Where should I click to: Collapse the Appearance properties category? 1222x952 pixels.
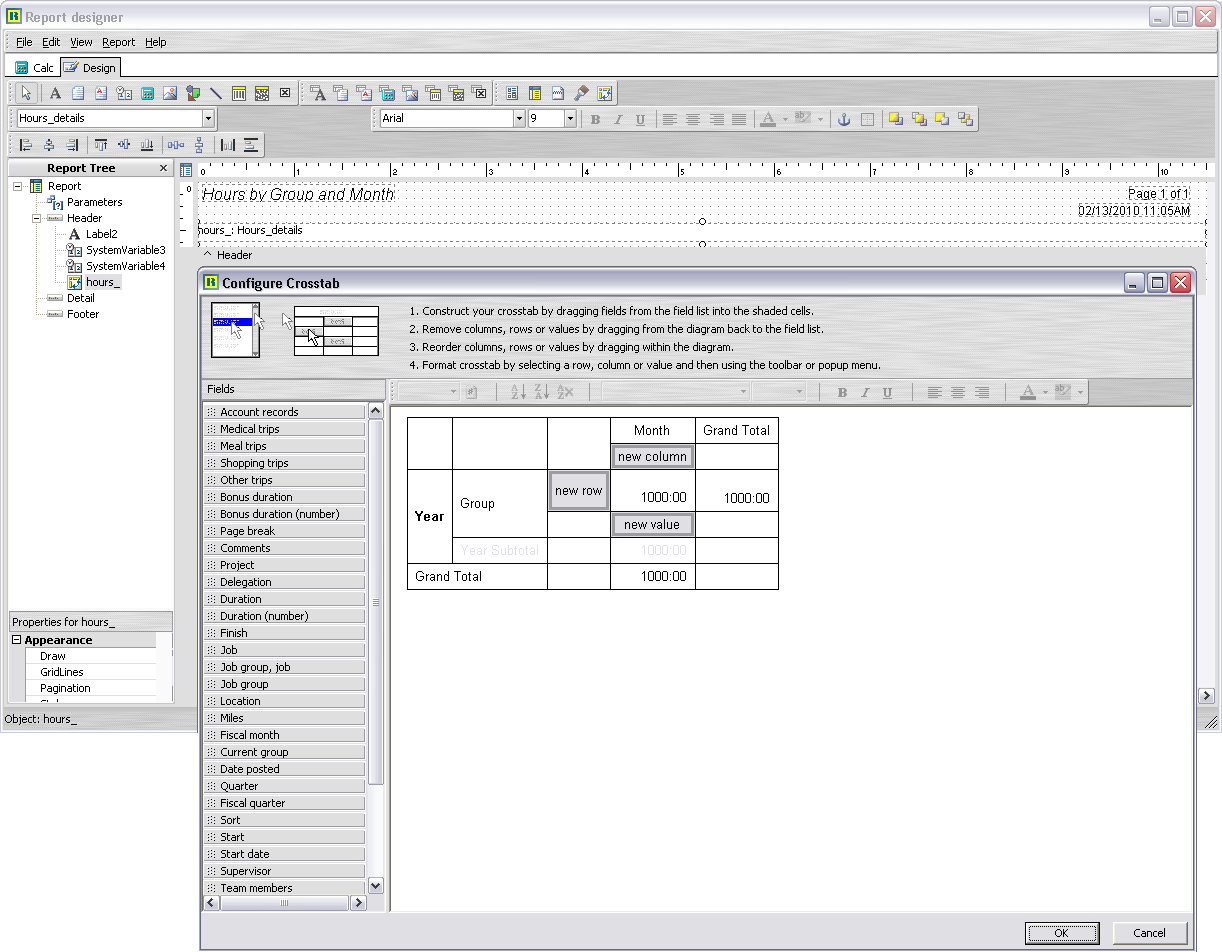pos(17,640)
